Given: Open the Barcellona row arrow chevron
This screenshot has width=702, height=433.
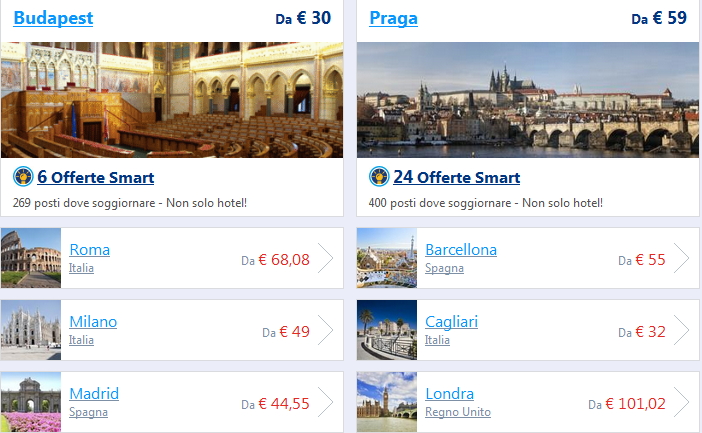Looking at the screenshot, I should point(682,259).
